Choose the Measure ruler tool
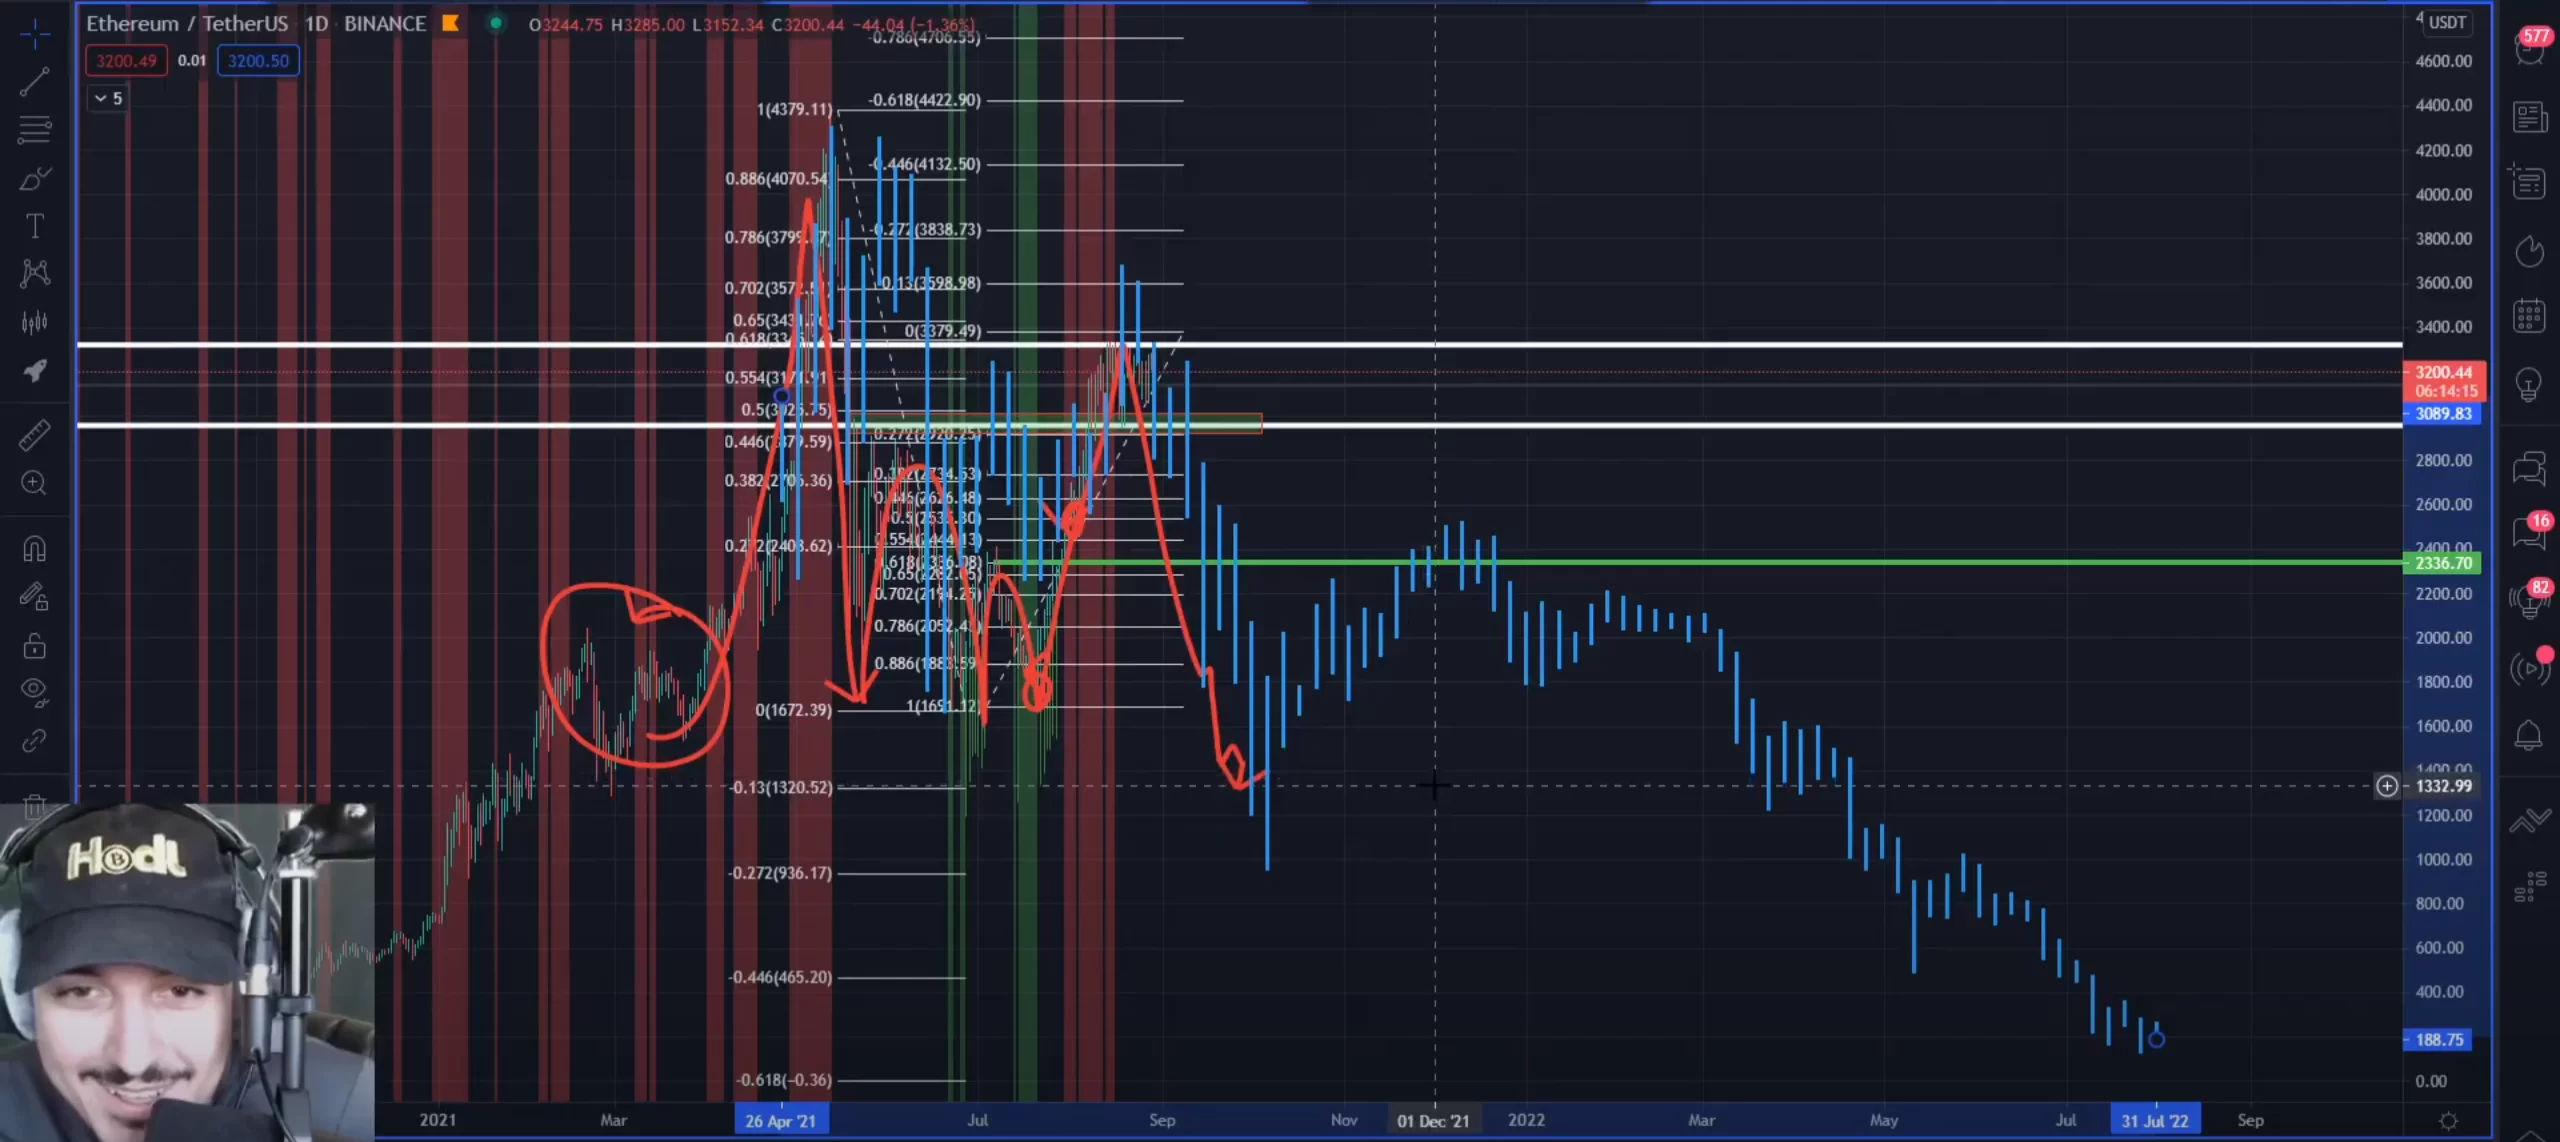2560x1142 pixels. tap(34, 435)
